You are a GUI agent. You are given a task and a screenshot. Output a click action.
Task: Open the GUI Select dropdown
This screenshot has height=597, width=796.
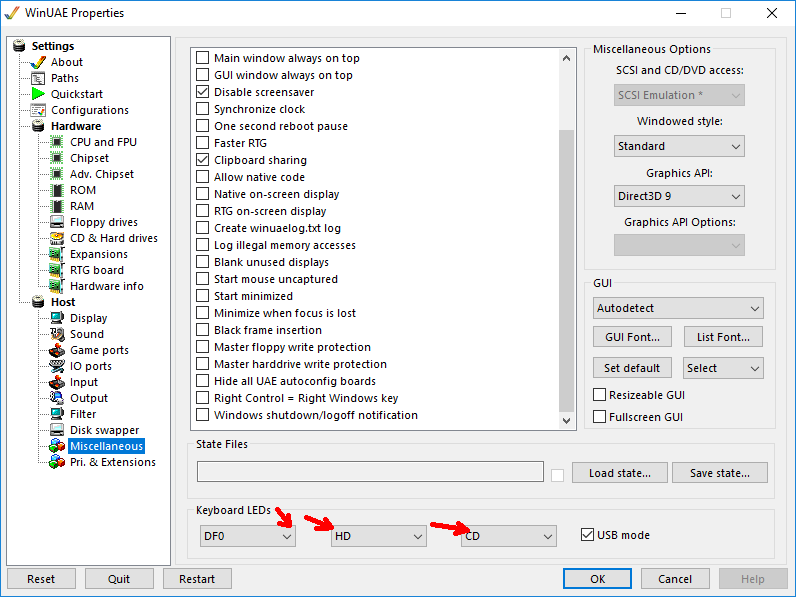pyautogui.click(x=723, y=368)
